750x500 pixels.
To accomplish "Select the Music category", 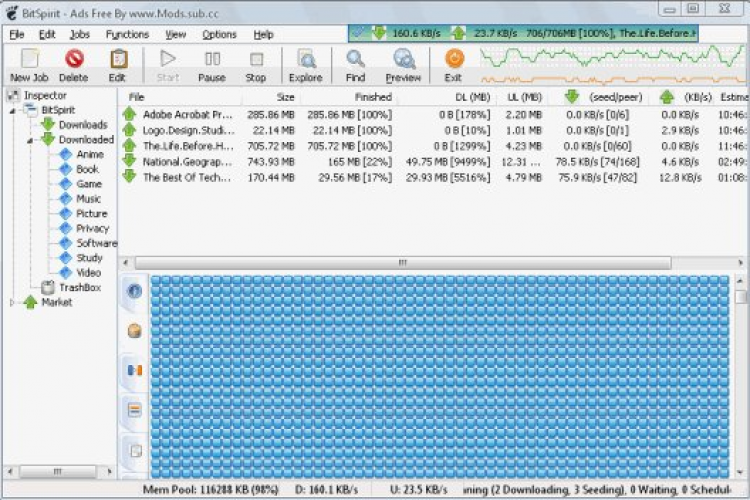I will pos(88,199).
